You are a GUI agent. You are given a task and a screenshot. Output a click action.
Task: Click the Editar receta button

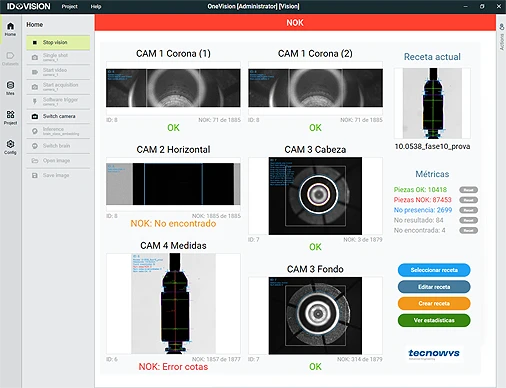pos(434,287)
